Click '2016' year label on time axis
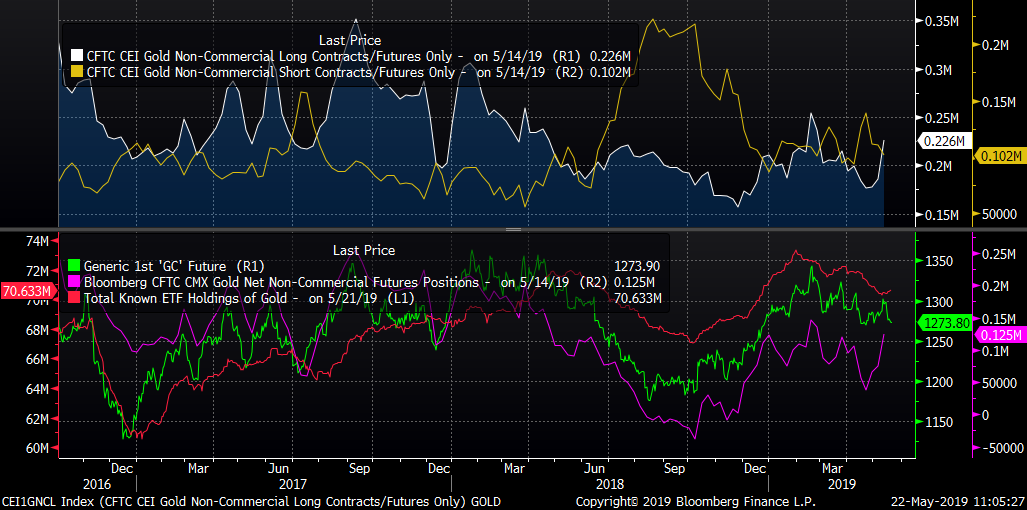Viewport: 1027px width, 510px height. 96,485
